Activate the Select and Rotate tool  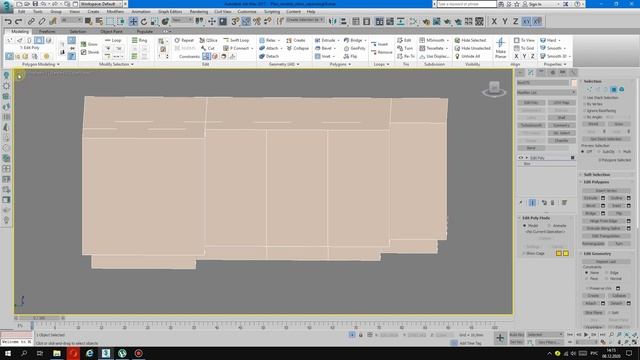coord(144,21)
